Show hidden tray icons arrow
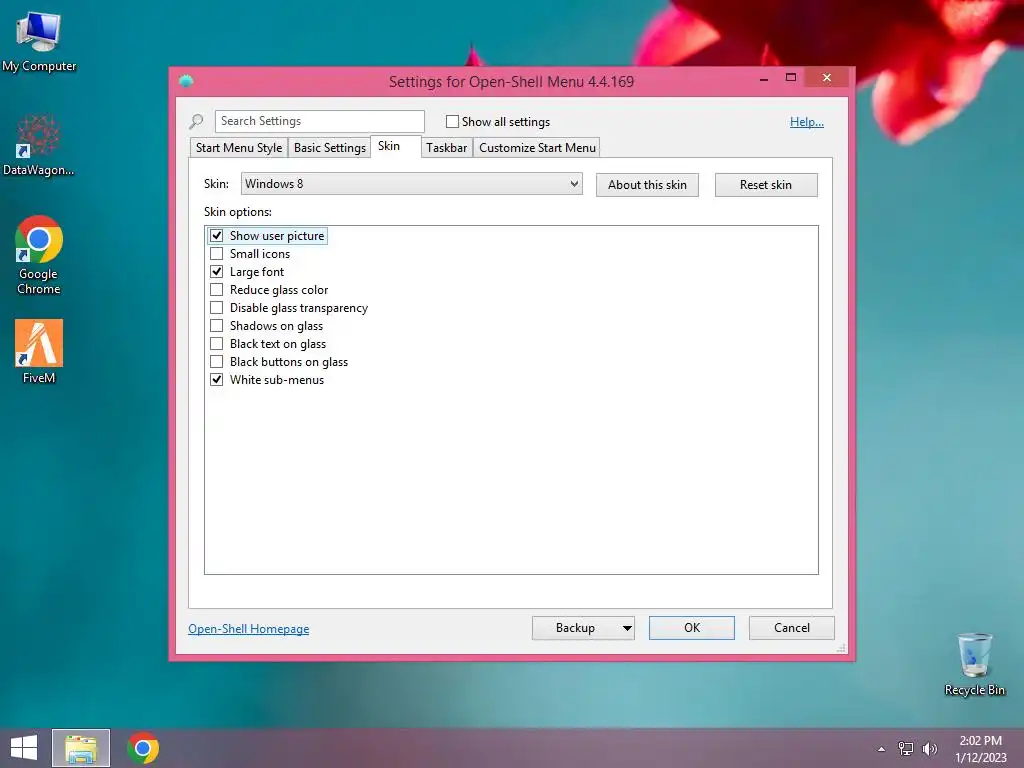Viewport: 1024px width, 768px height. pos(882,749)
